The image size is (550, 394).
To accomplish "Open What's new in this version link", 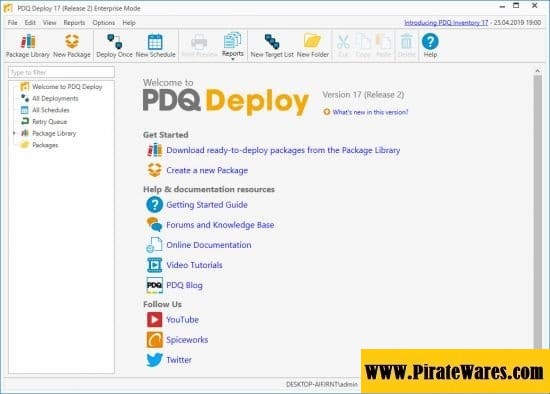I will [x=370, y=112].
